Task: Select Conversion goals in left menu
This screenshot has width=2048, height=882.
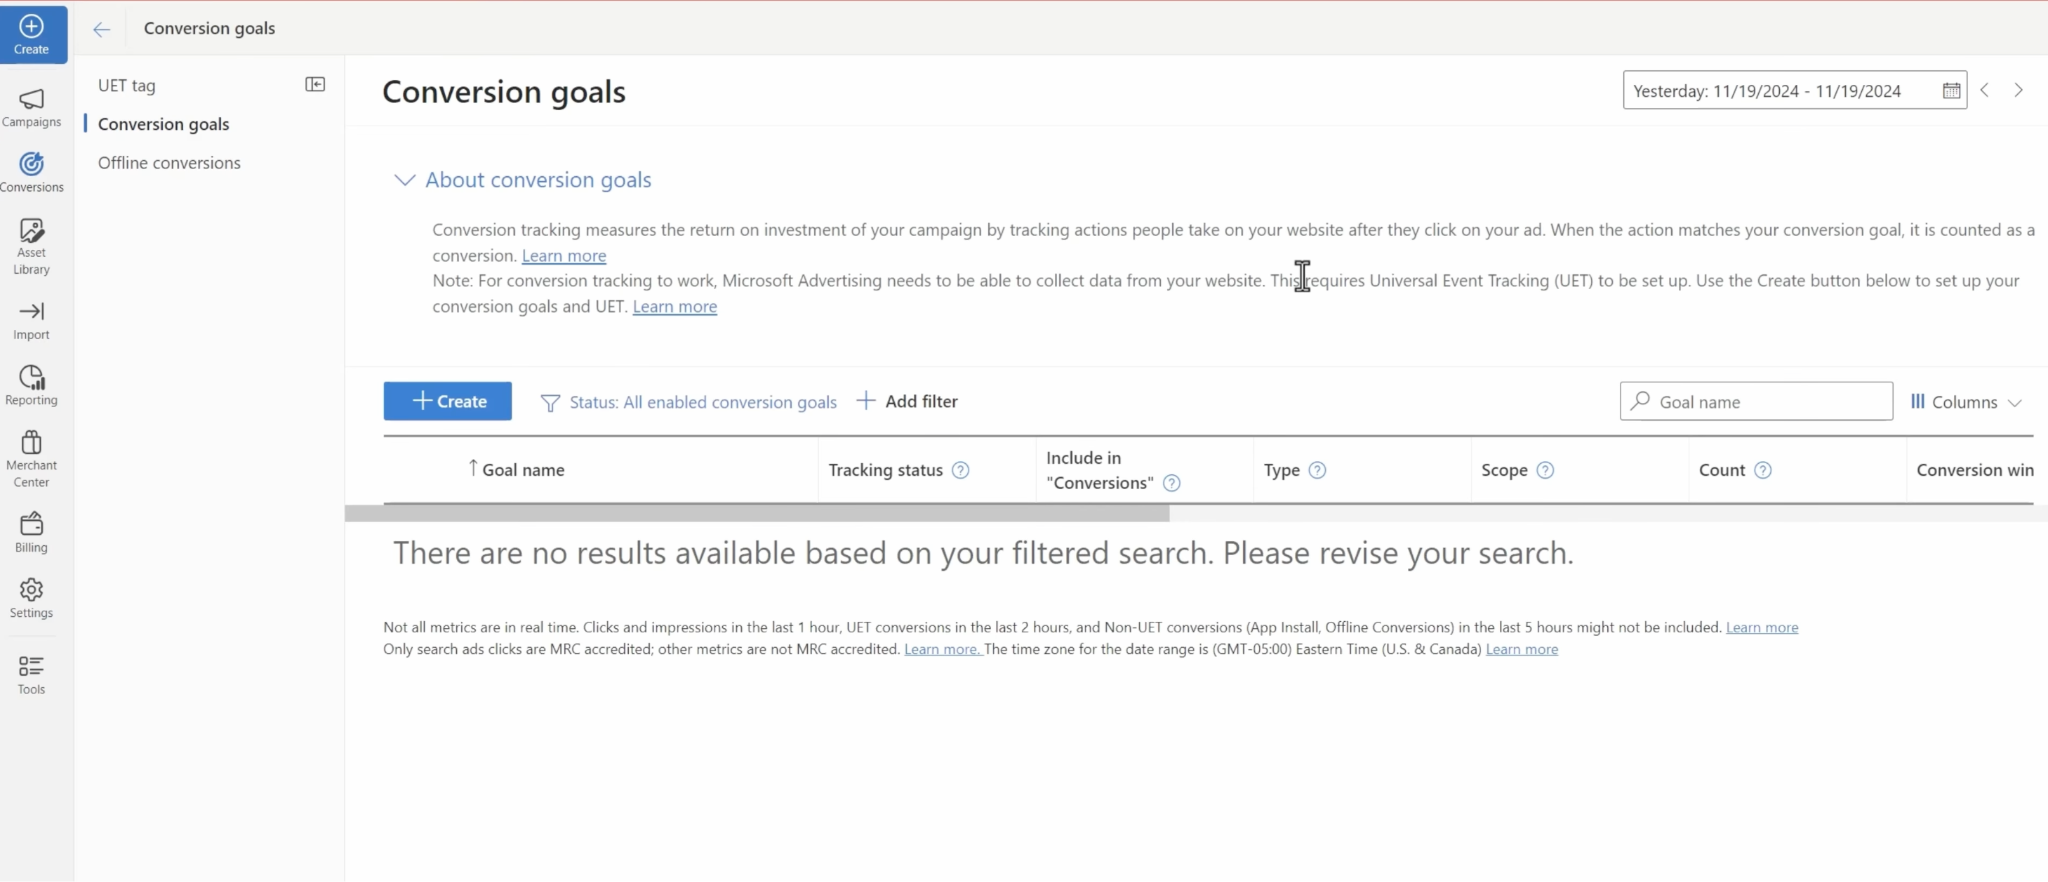Action: pos(164,124)
